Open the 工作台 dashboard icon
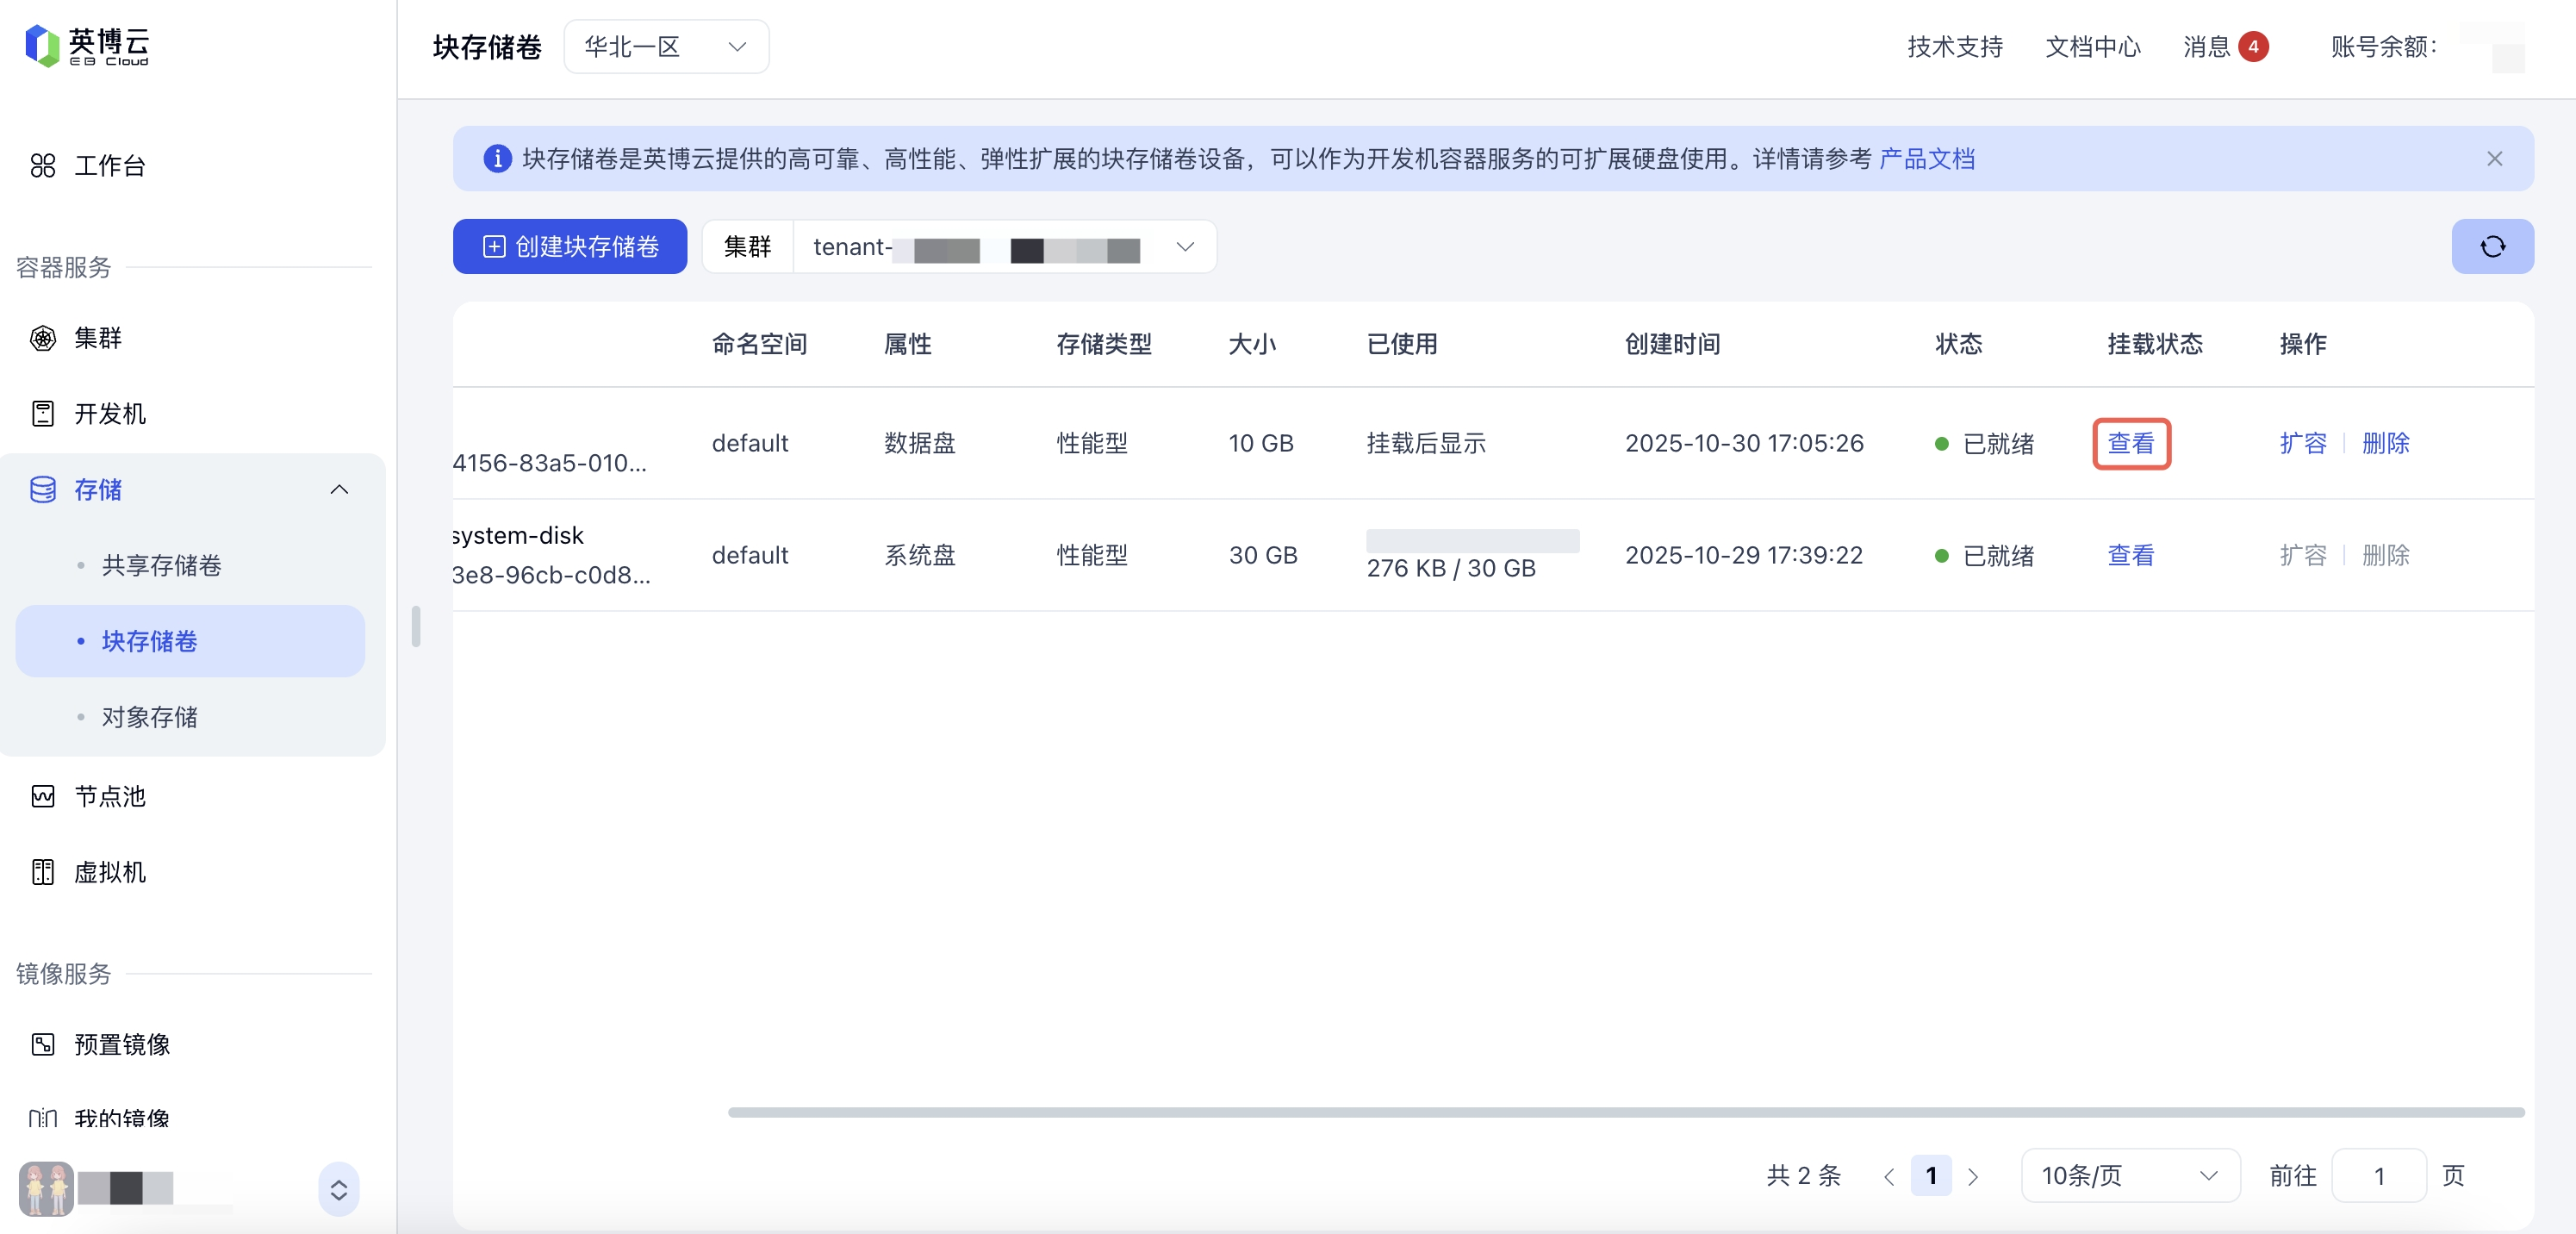 click(43, 165)
